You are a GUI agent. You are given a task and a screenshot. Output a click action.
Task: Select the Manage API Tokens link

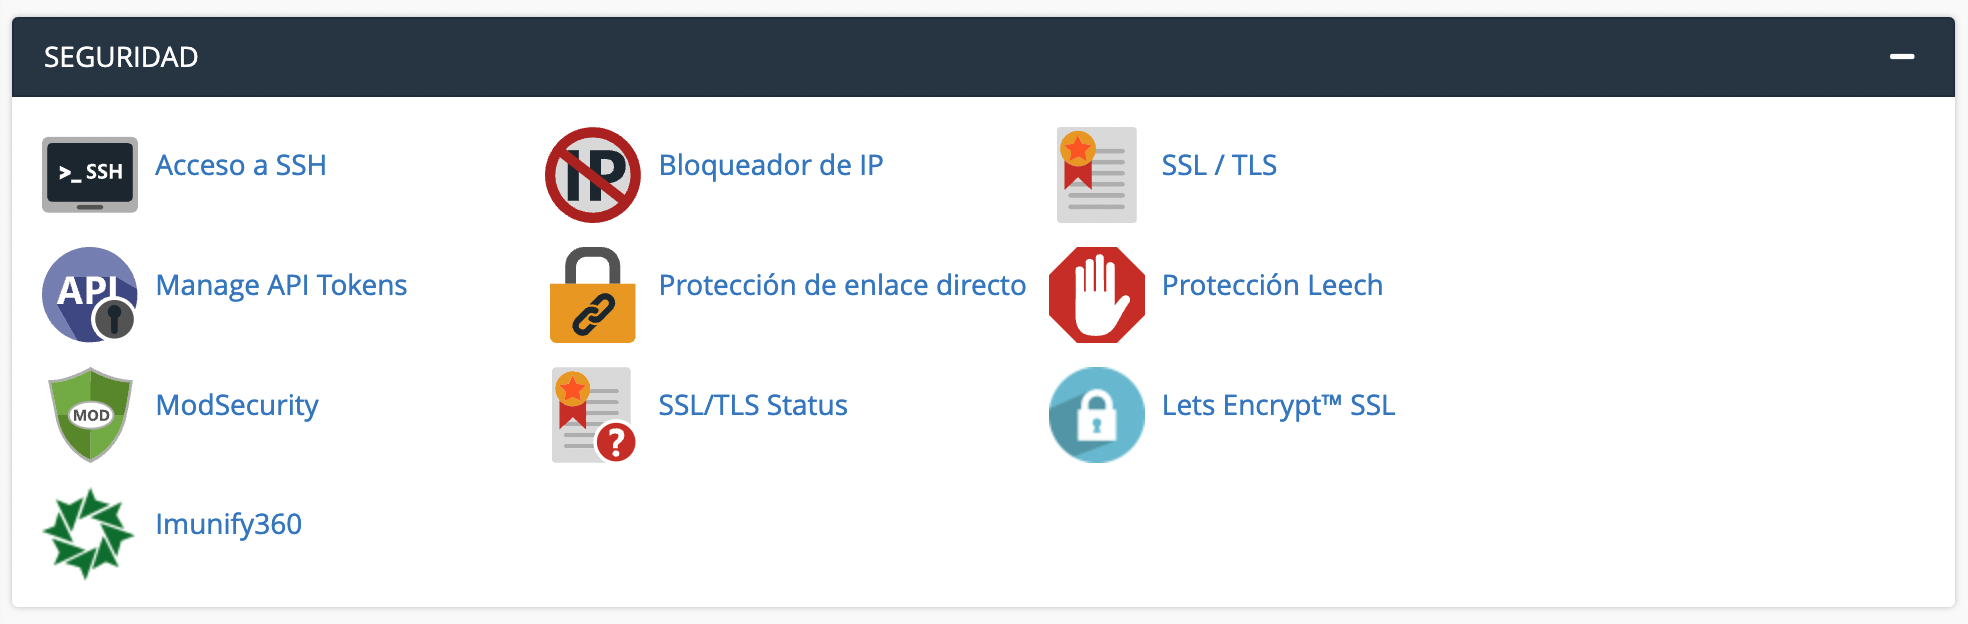coord(281,285)
